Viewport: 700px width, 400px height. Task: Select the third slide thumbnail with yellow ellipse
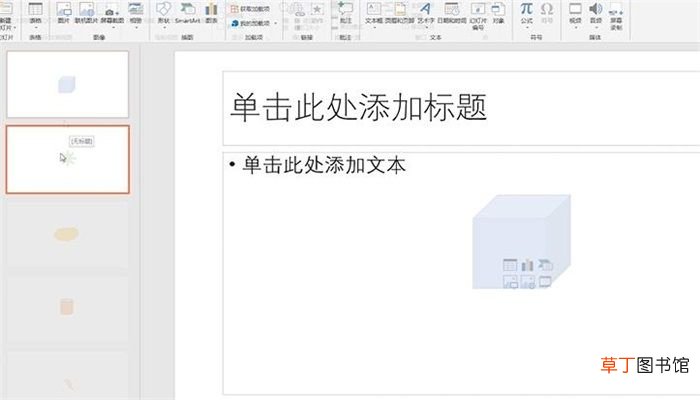67,234
